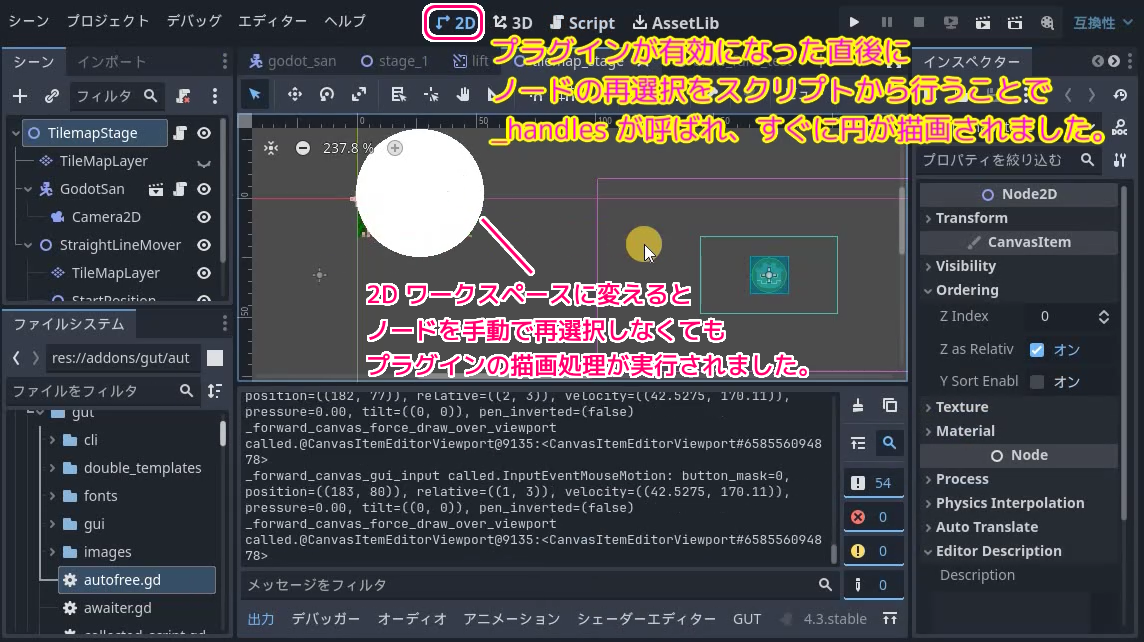This screenshot has height=642, width=1144.
Task: Toggle error messages filter in output
Action: click(873, 517)
